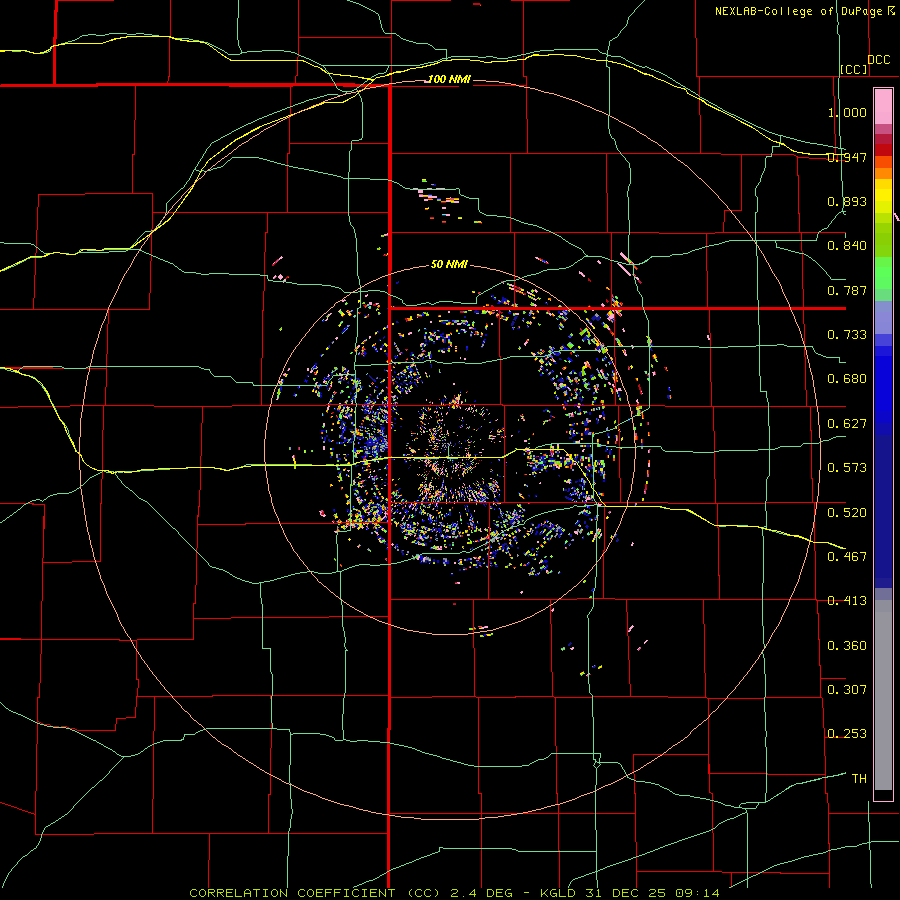The image size is (900, 900).
Task: Select the 0.520 scale label
Action: click(847, 513)
